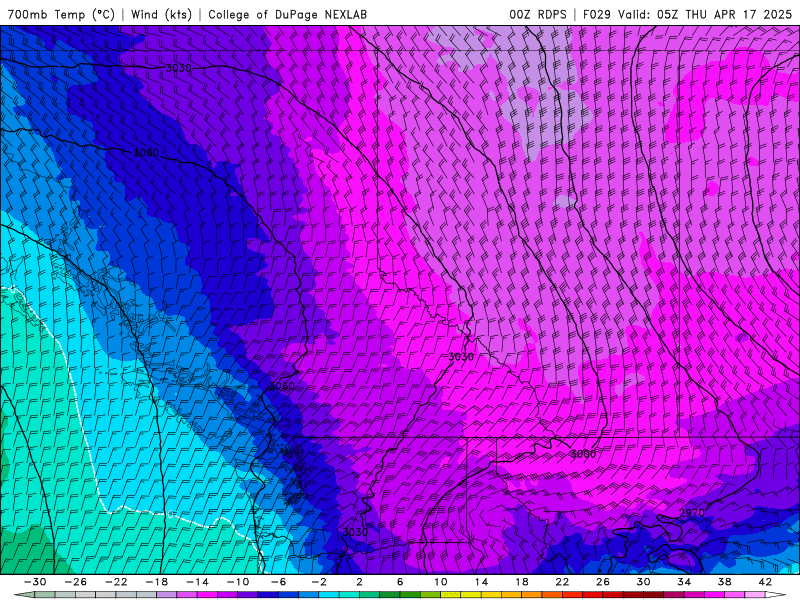Image resolution: width=800 pixels, height=600 pixels.
Task: Click the "F029" forecast hour text
Action: pos(597,14)
